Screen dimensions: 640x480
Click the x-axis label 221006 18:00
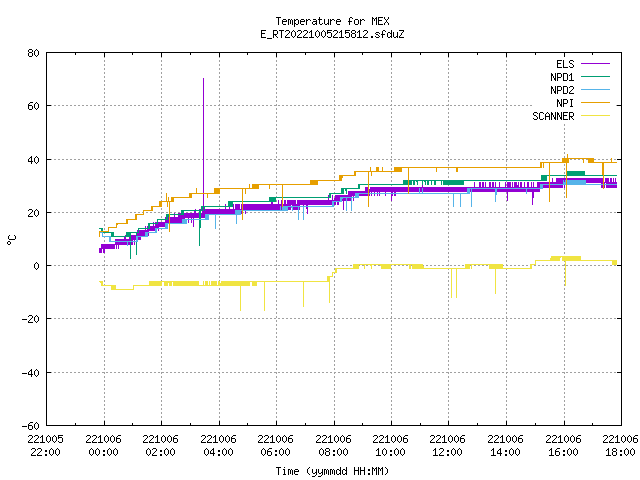[620, 446]
